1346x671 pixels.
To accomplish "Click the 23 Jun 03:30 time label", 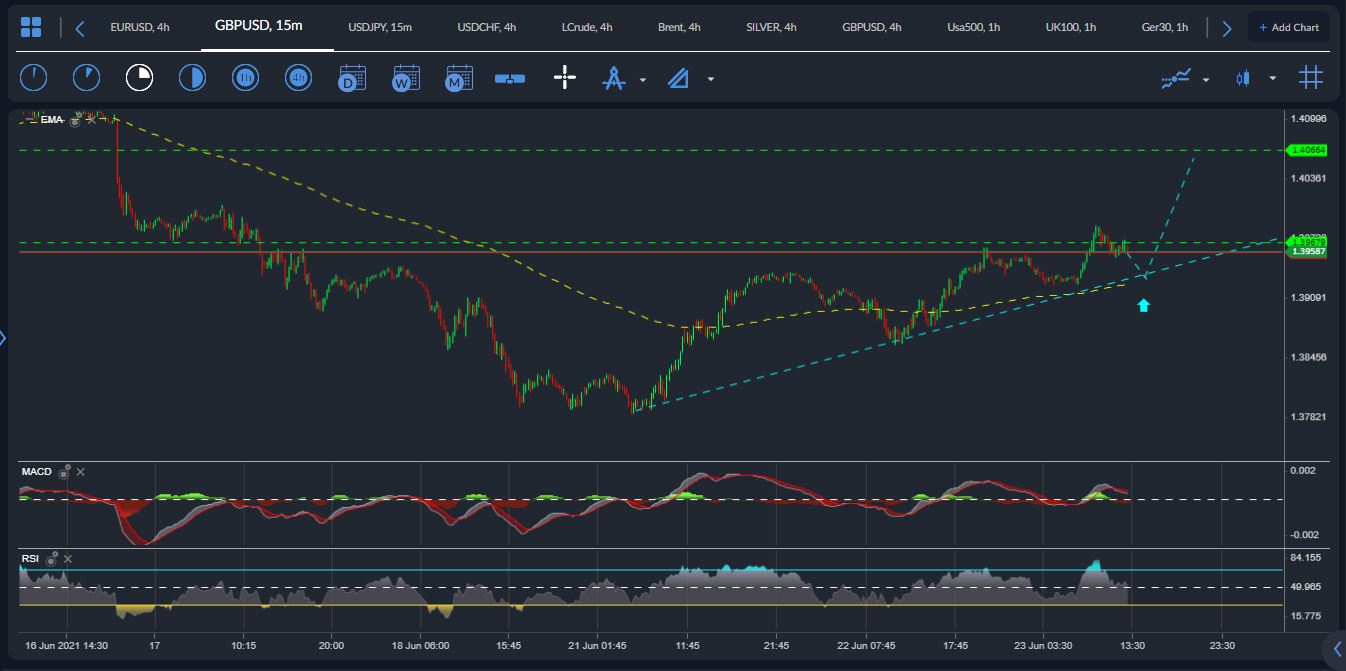I will (x=1043, y=646).
